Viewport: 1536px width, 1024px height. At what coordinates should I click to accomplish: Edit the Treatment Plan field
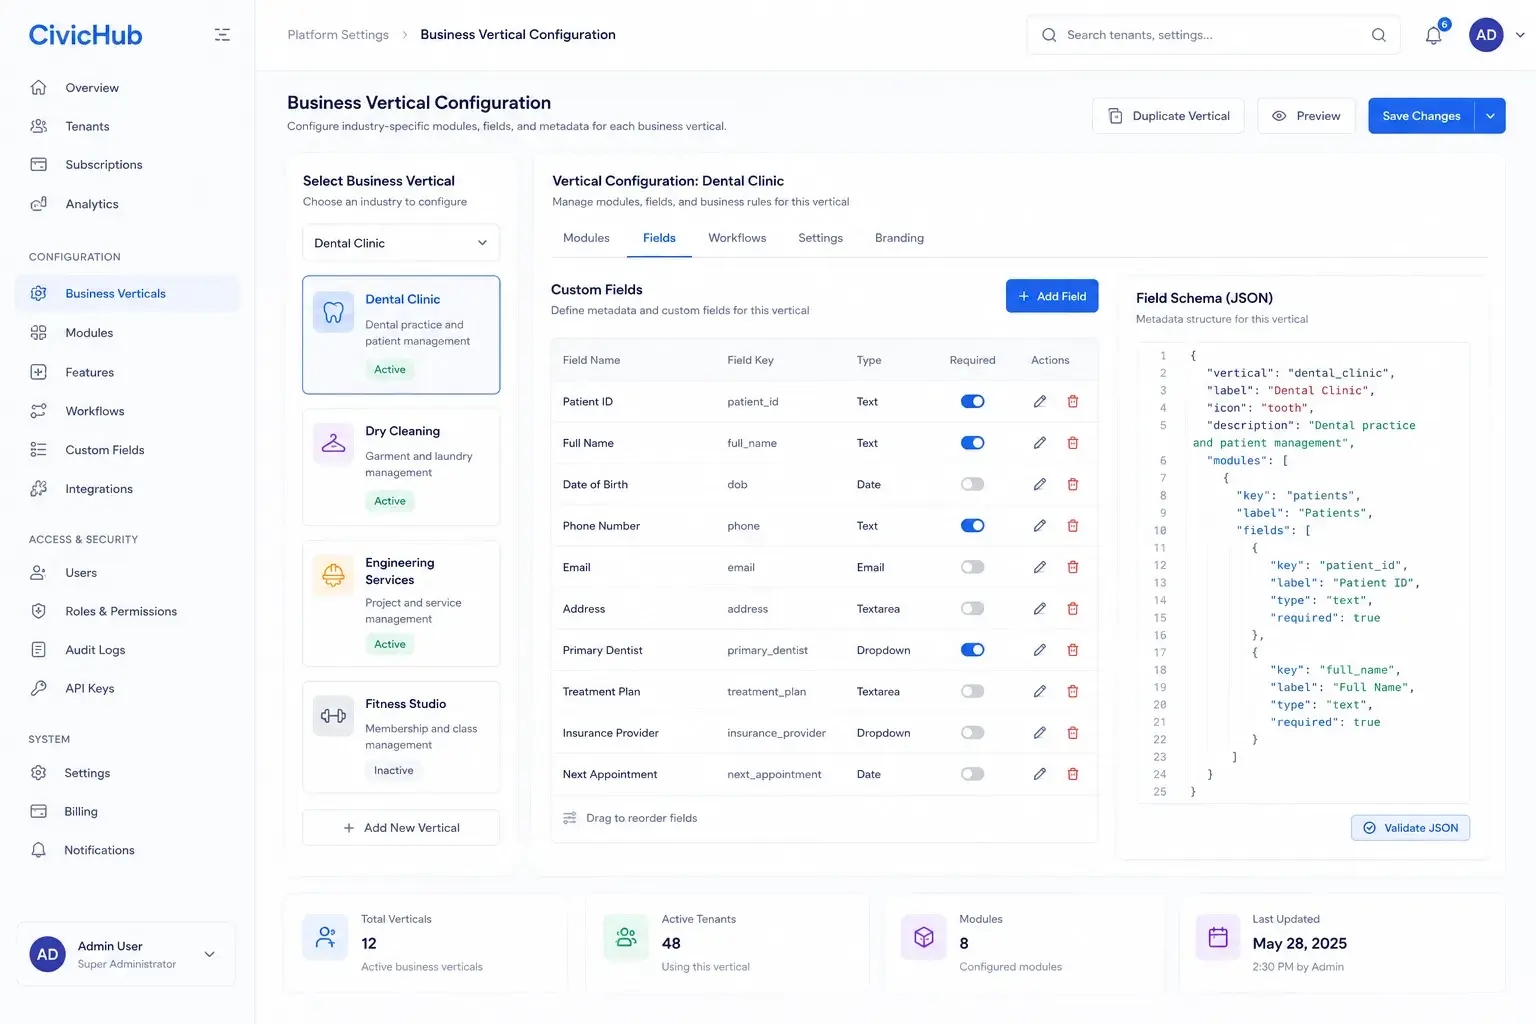point(1040,691)
